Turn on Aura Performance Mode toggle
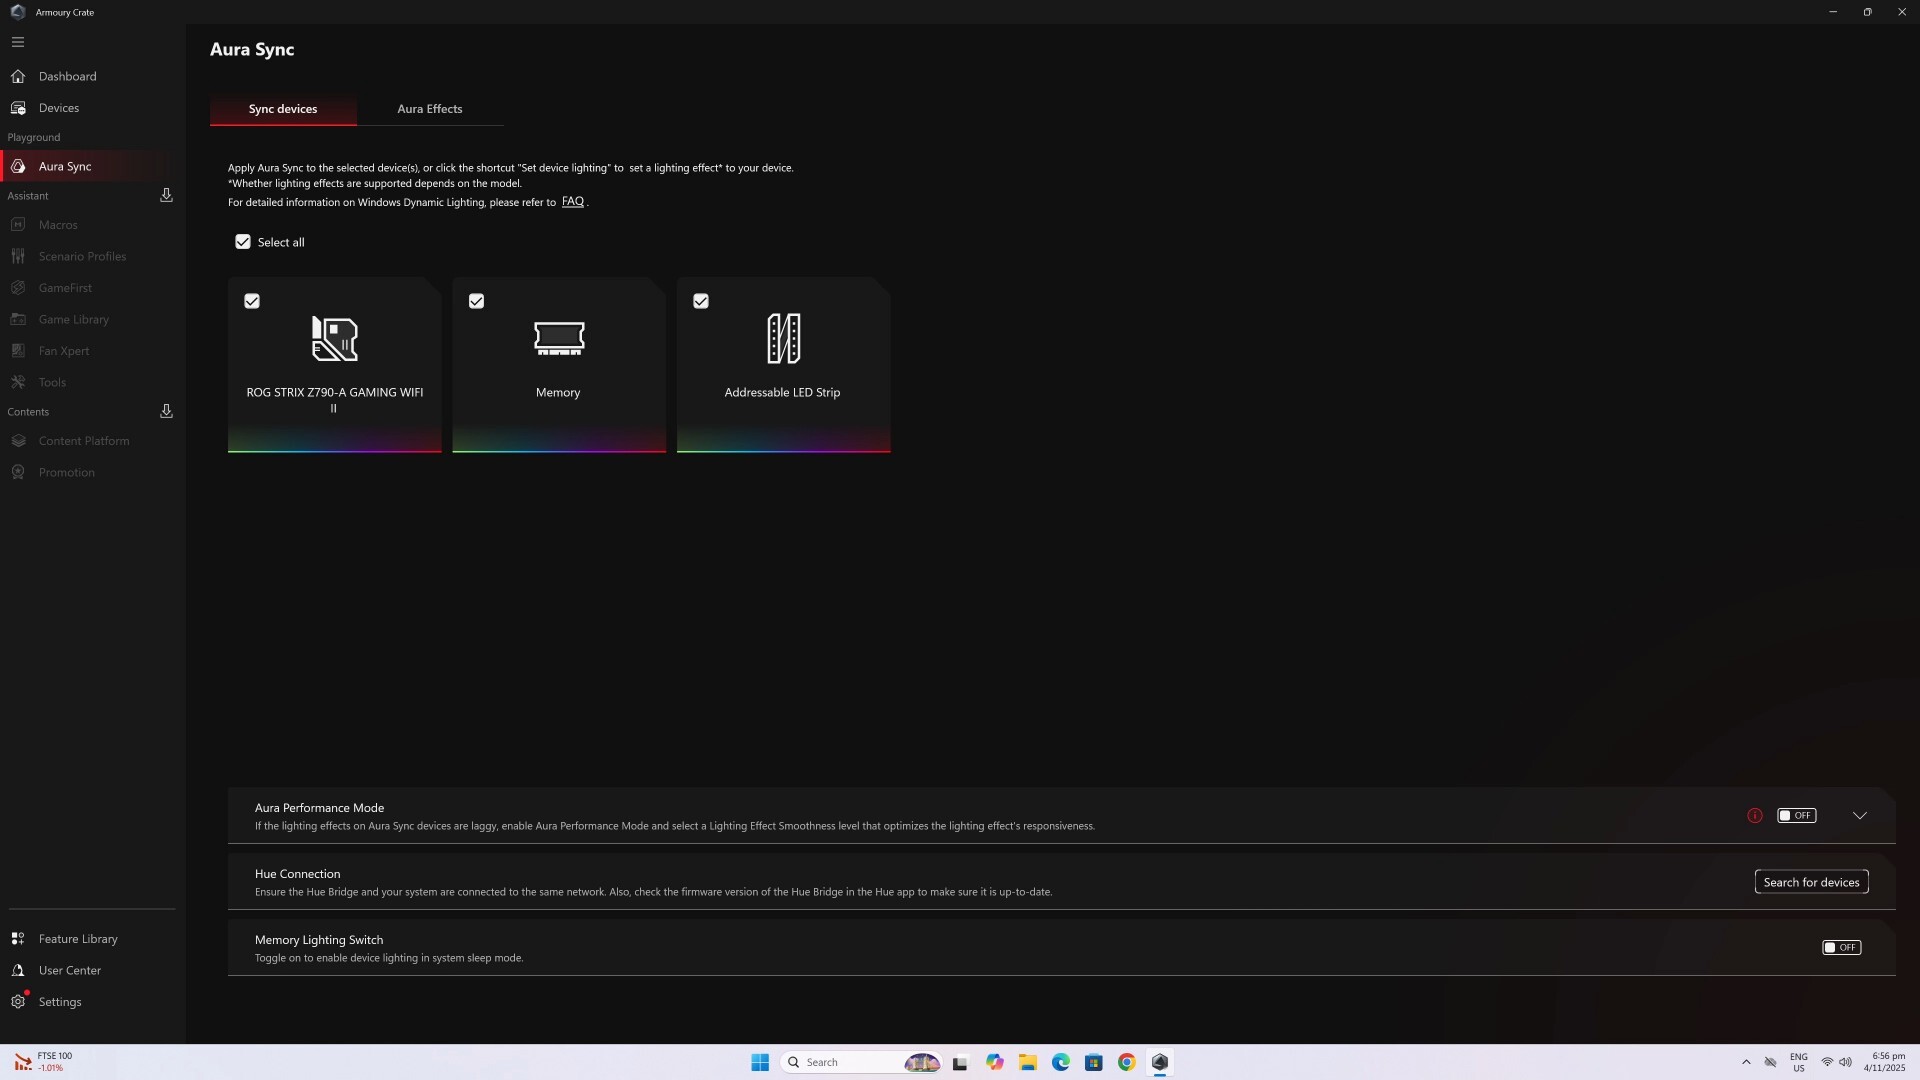Viewport: 1920px width, 1080px height. [1796, 815]
